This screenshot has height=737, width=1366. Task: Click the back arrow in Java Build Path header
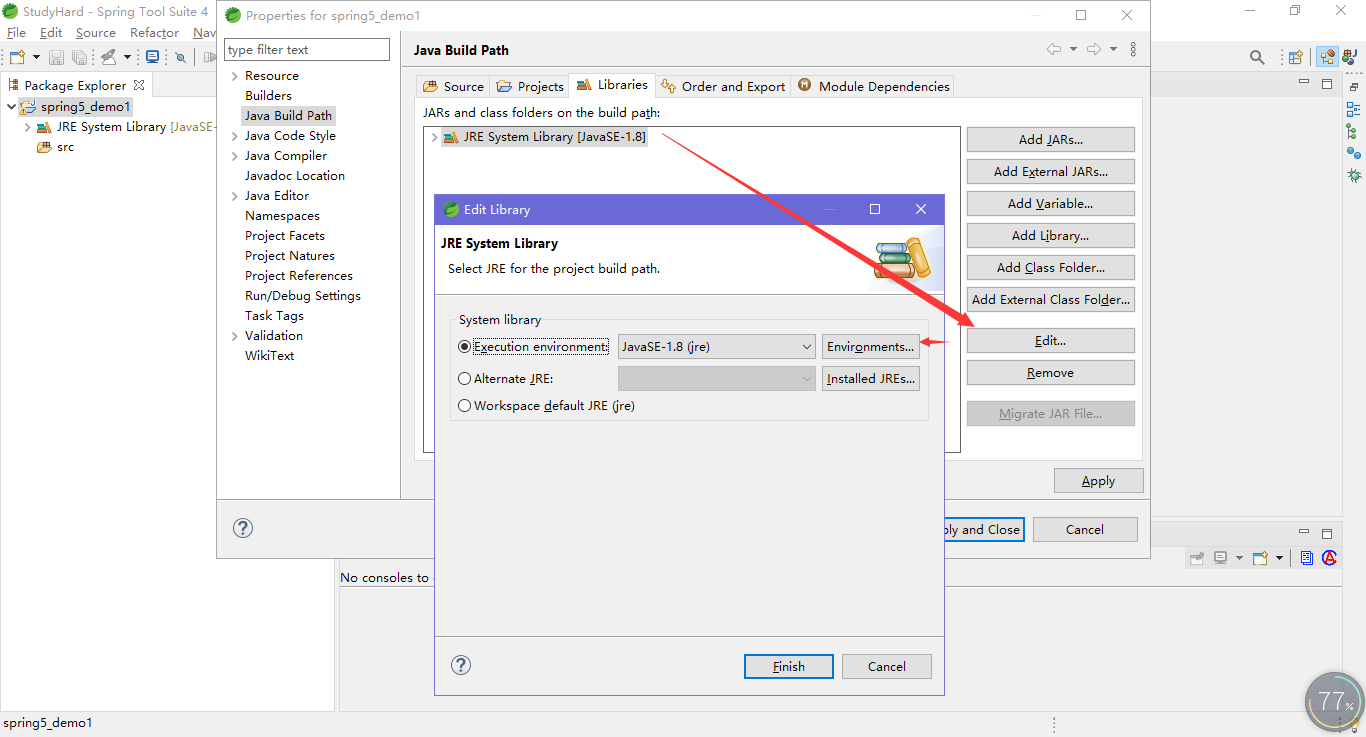(x=1054, y=49)
